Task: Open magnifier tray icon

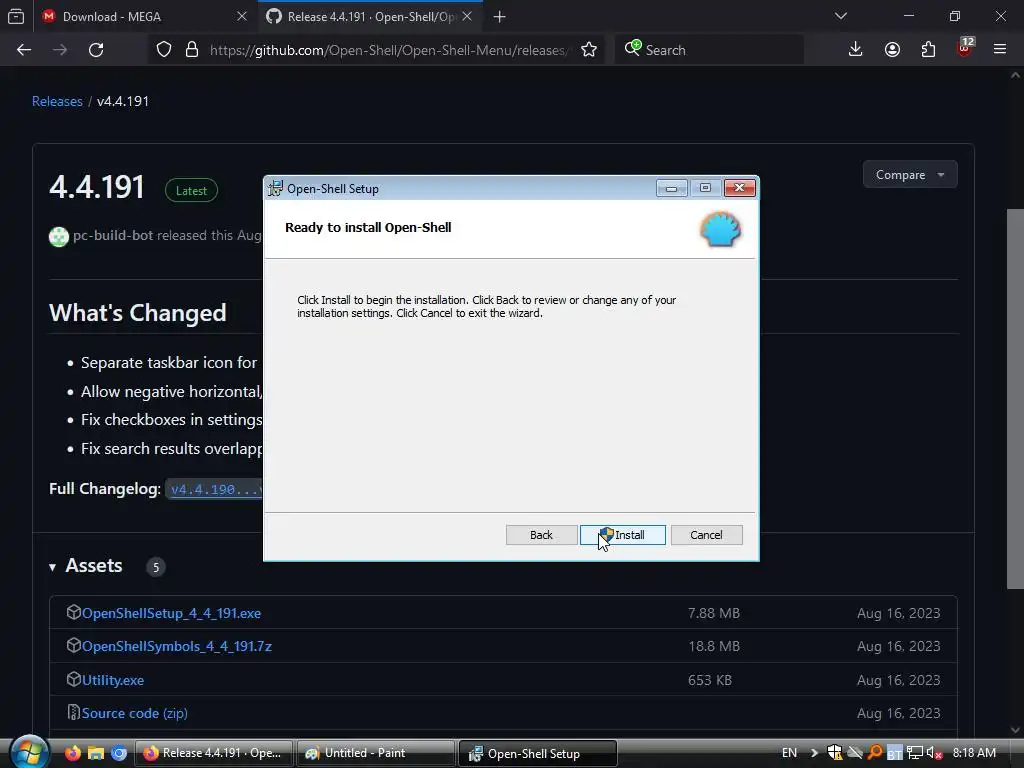Action: point(874,753)
